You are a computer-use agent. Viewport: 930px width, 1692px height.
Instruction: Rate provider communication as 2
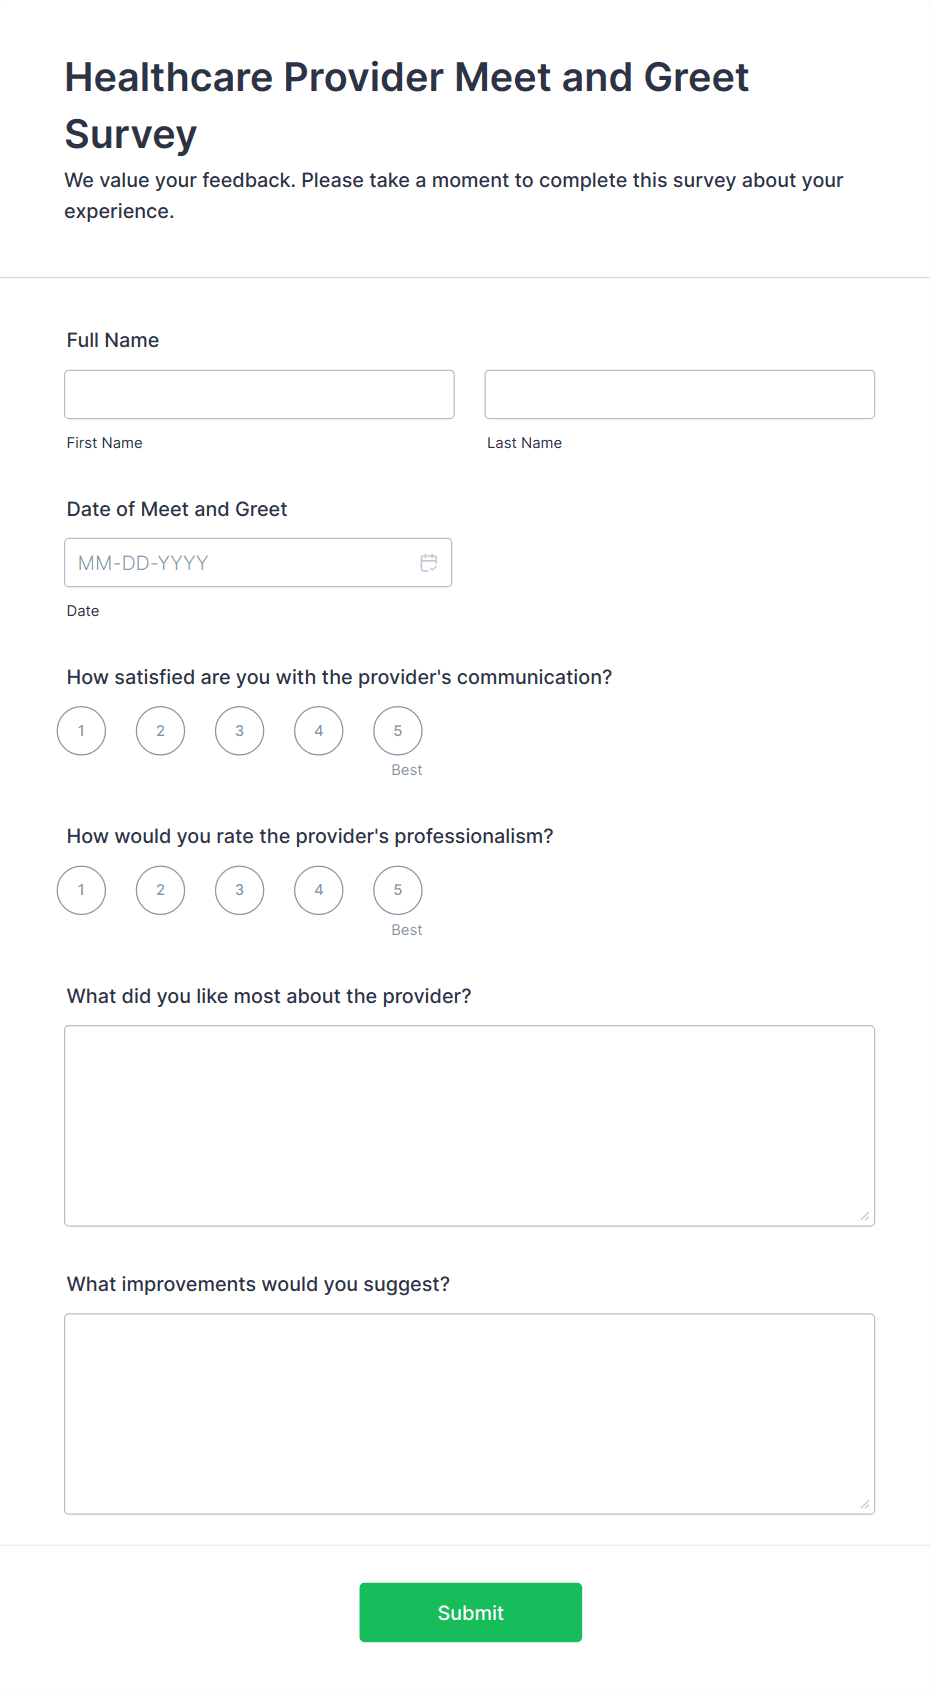pyautogui.click(x=160, y=731)
